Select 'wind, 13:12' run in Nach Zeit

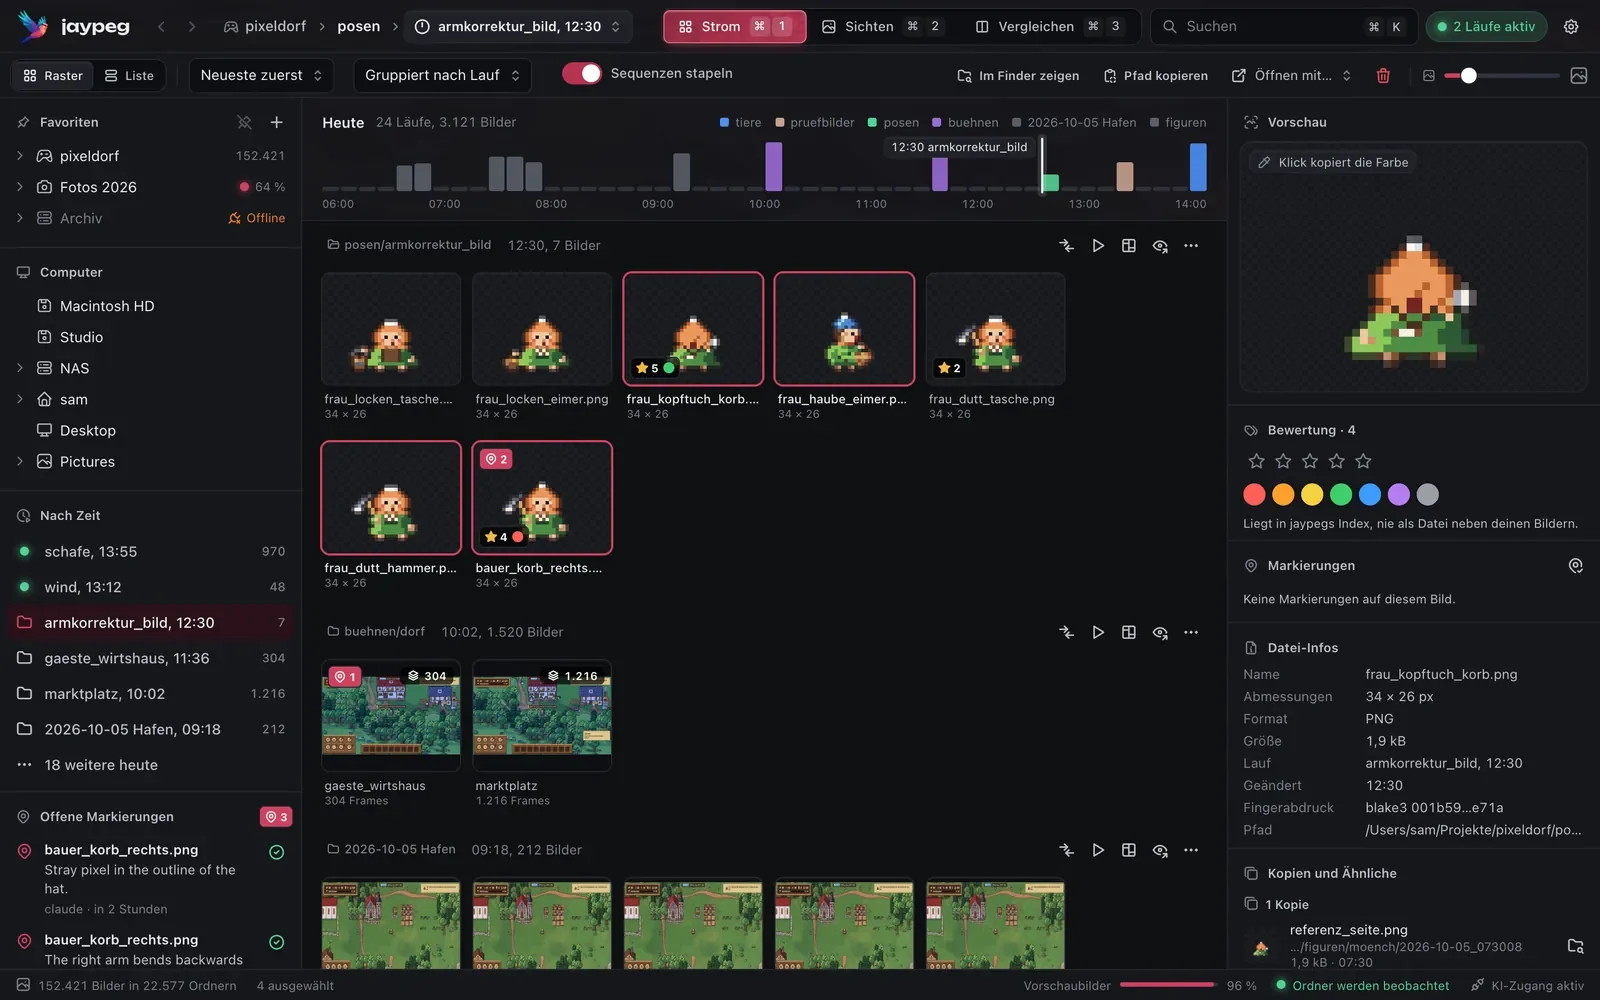click(151, 587)
